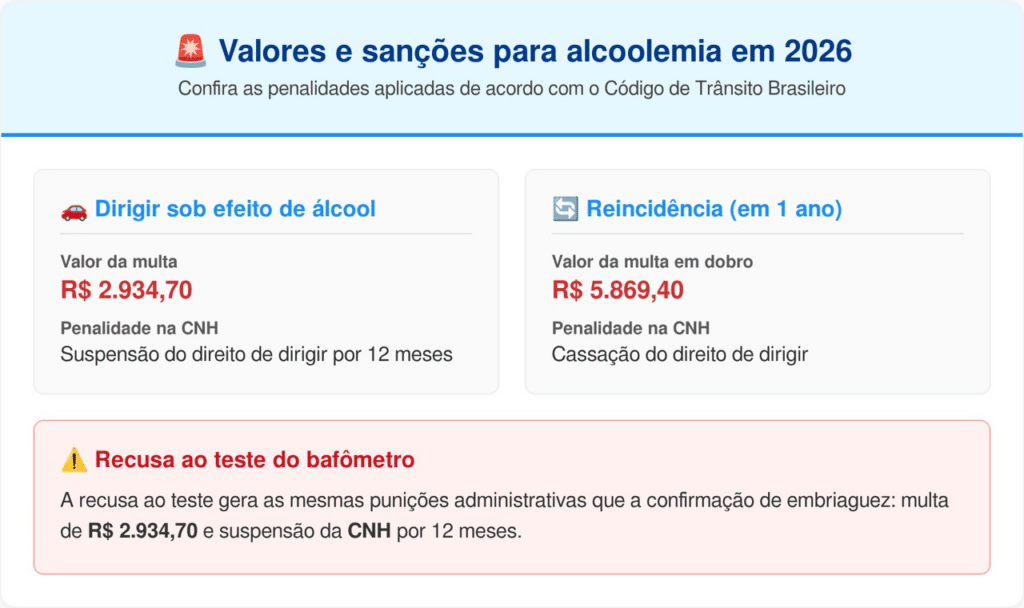Select the Dirigir sob efeito de álcool heading
Image resolution: width=1024 pixels, height=608 pixels.
tap(235, 210)
